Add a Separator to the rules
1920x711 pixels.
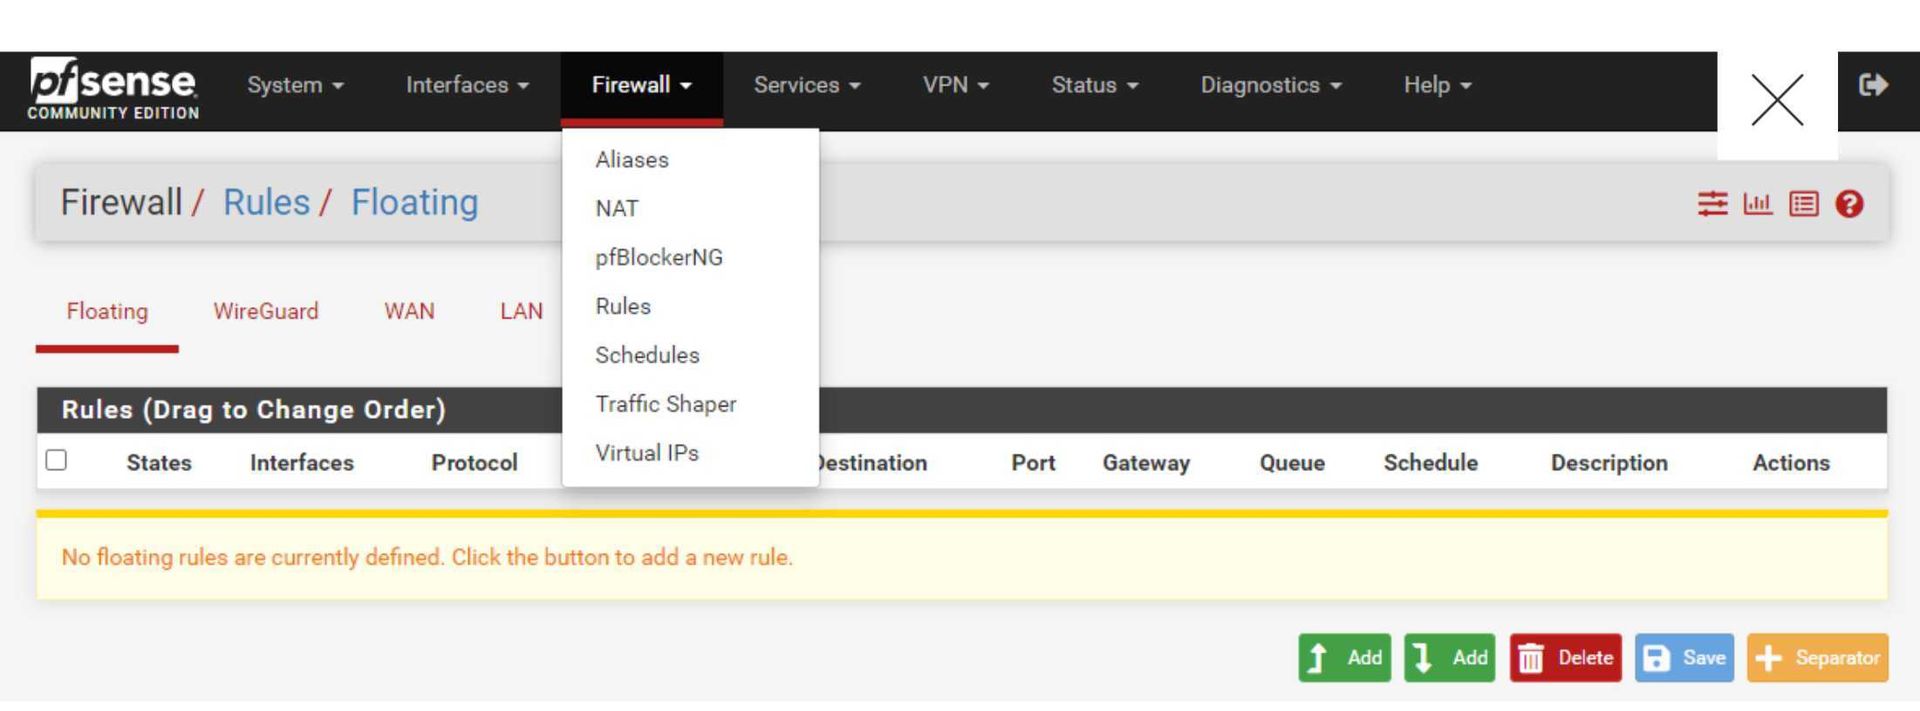[1817, 658]
